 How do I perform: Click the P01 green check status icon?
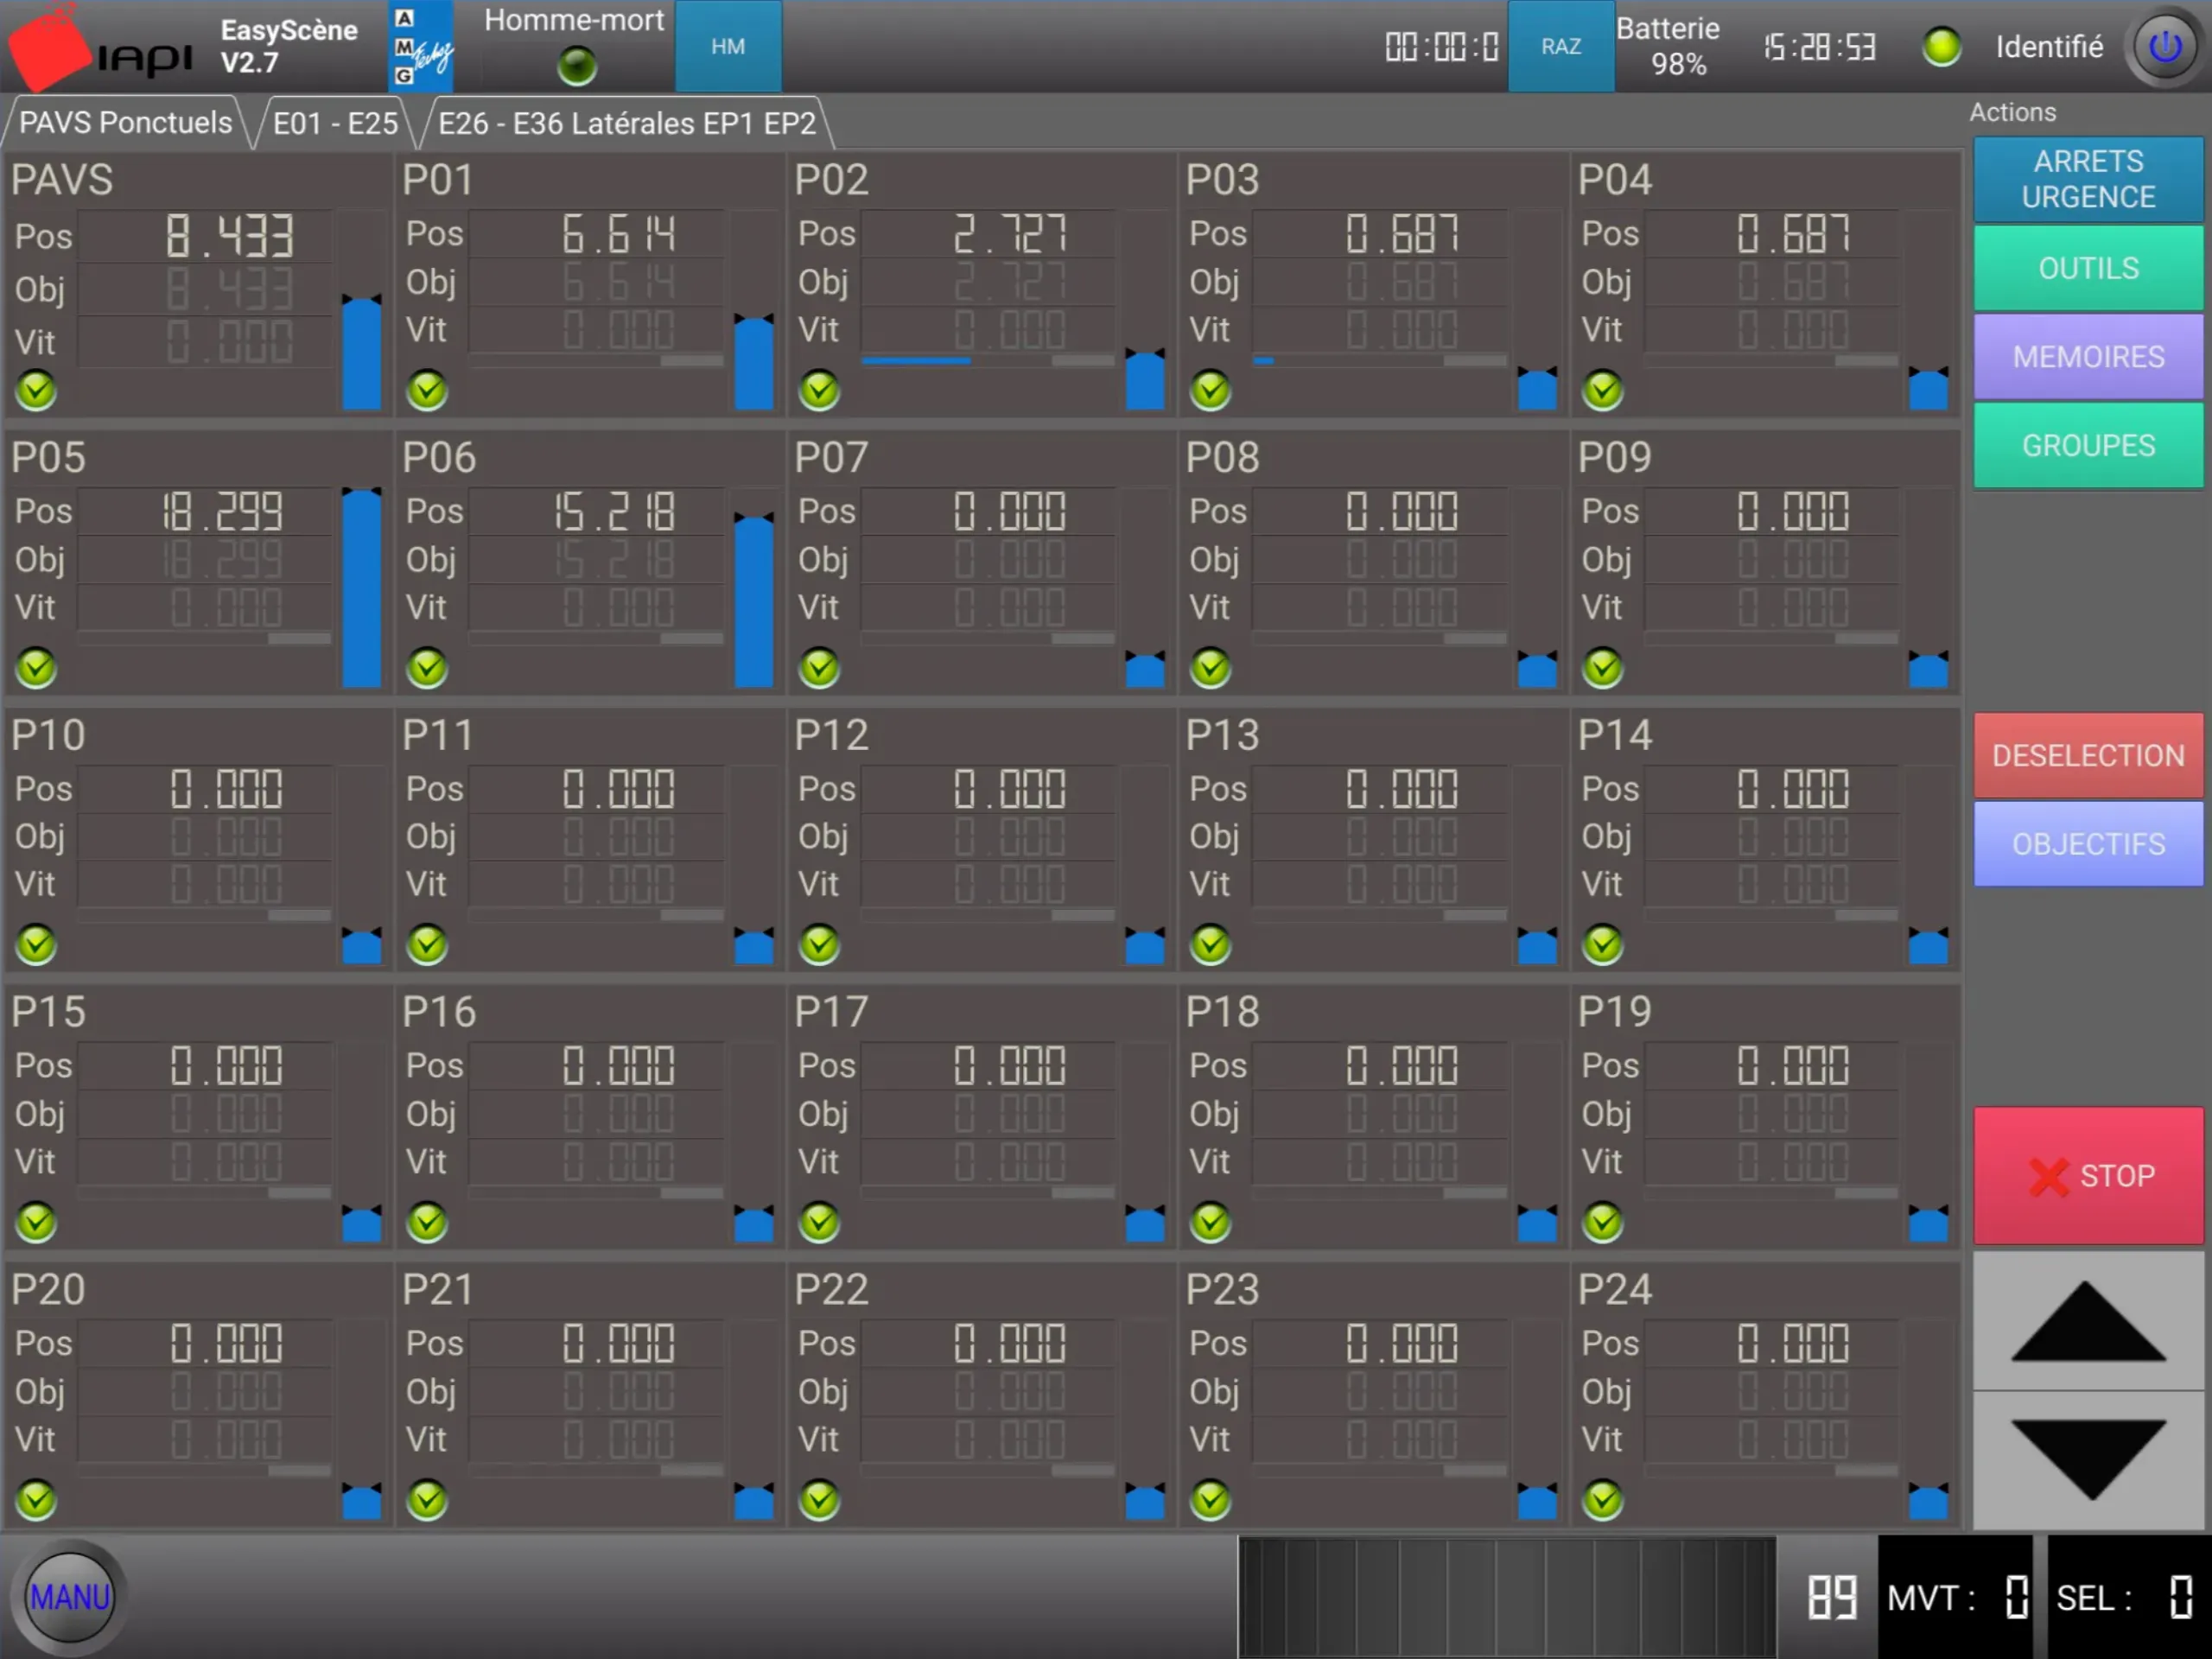pos(427,390)
